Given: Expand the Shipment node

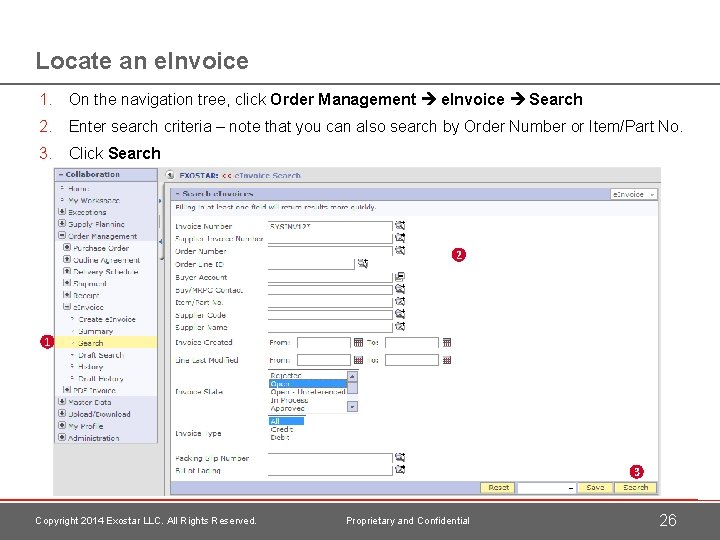Looking at the screenshot, I should click(67, 283).
